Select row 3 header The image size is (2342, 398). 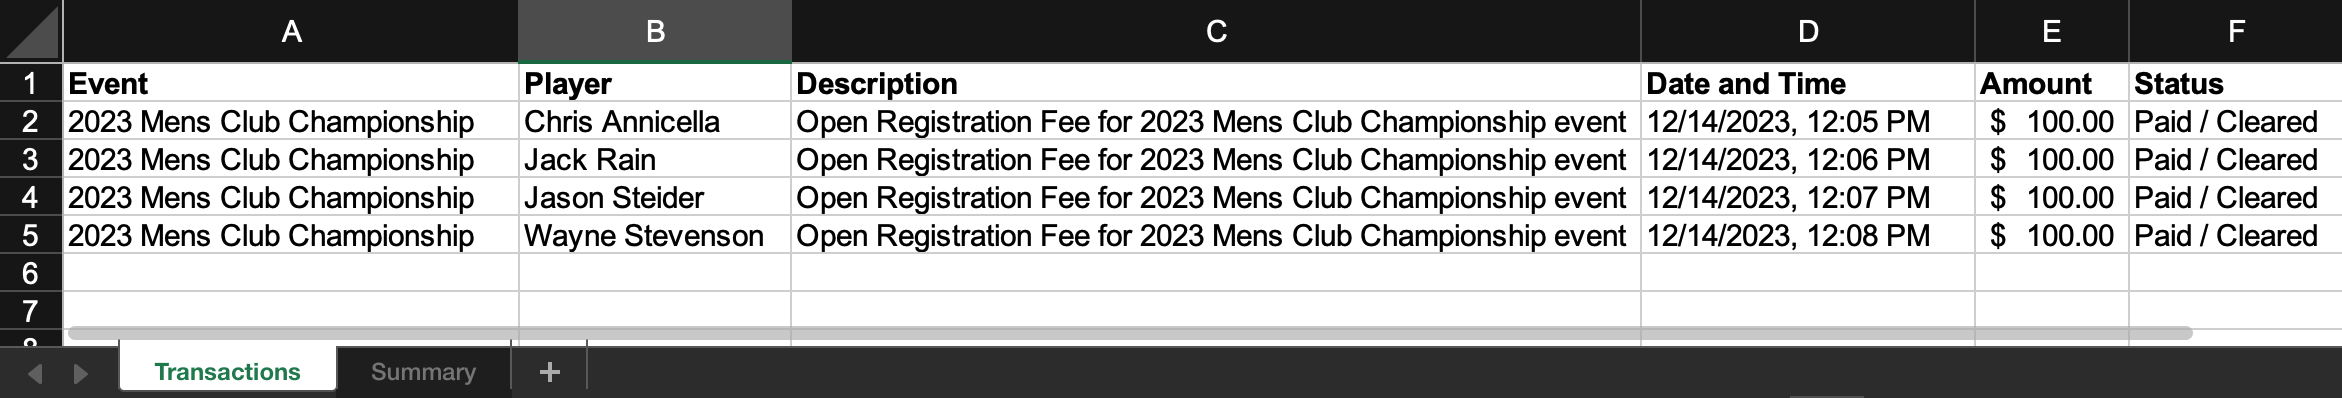tap(31, 159)
